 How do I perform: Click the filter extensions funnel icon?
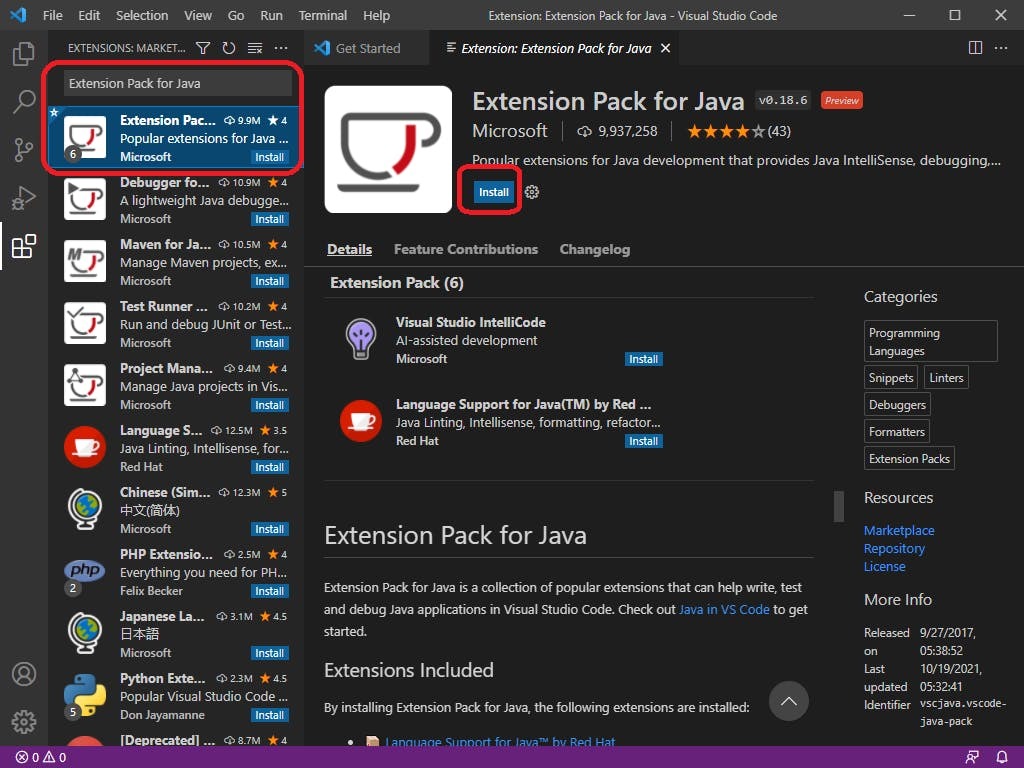(203, 48)
